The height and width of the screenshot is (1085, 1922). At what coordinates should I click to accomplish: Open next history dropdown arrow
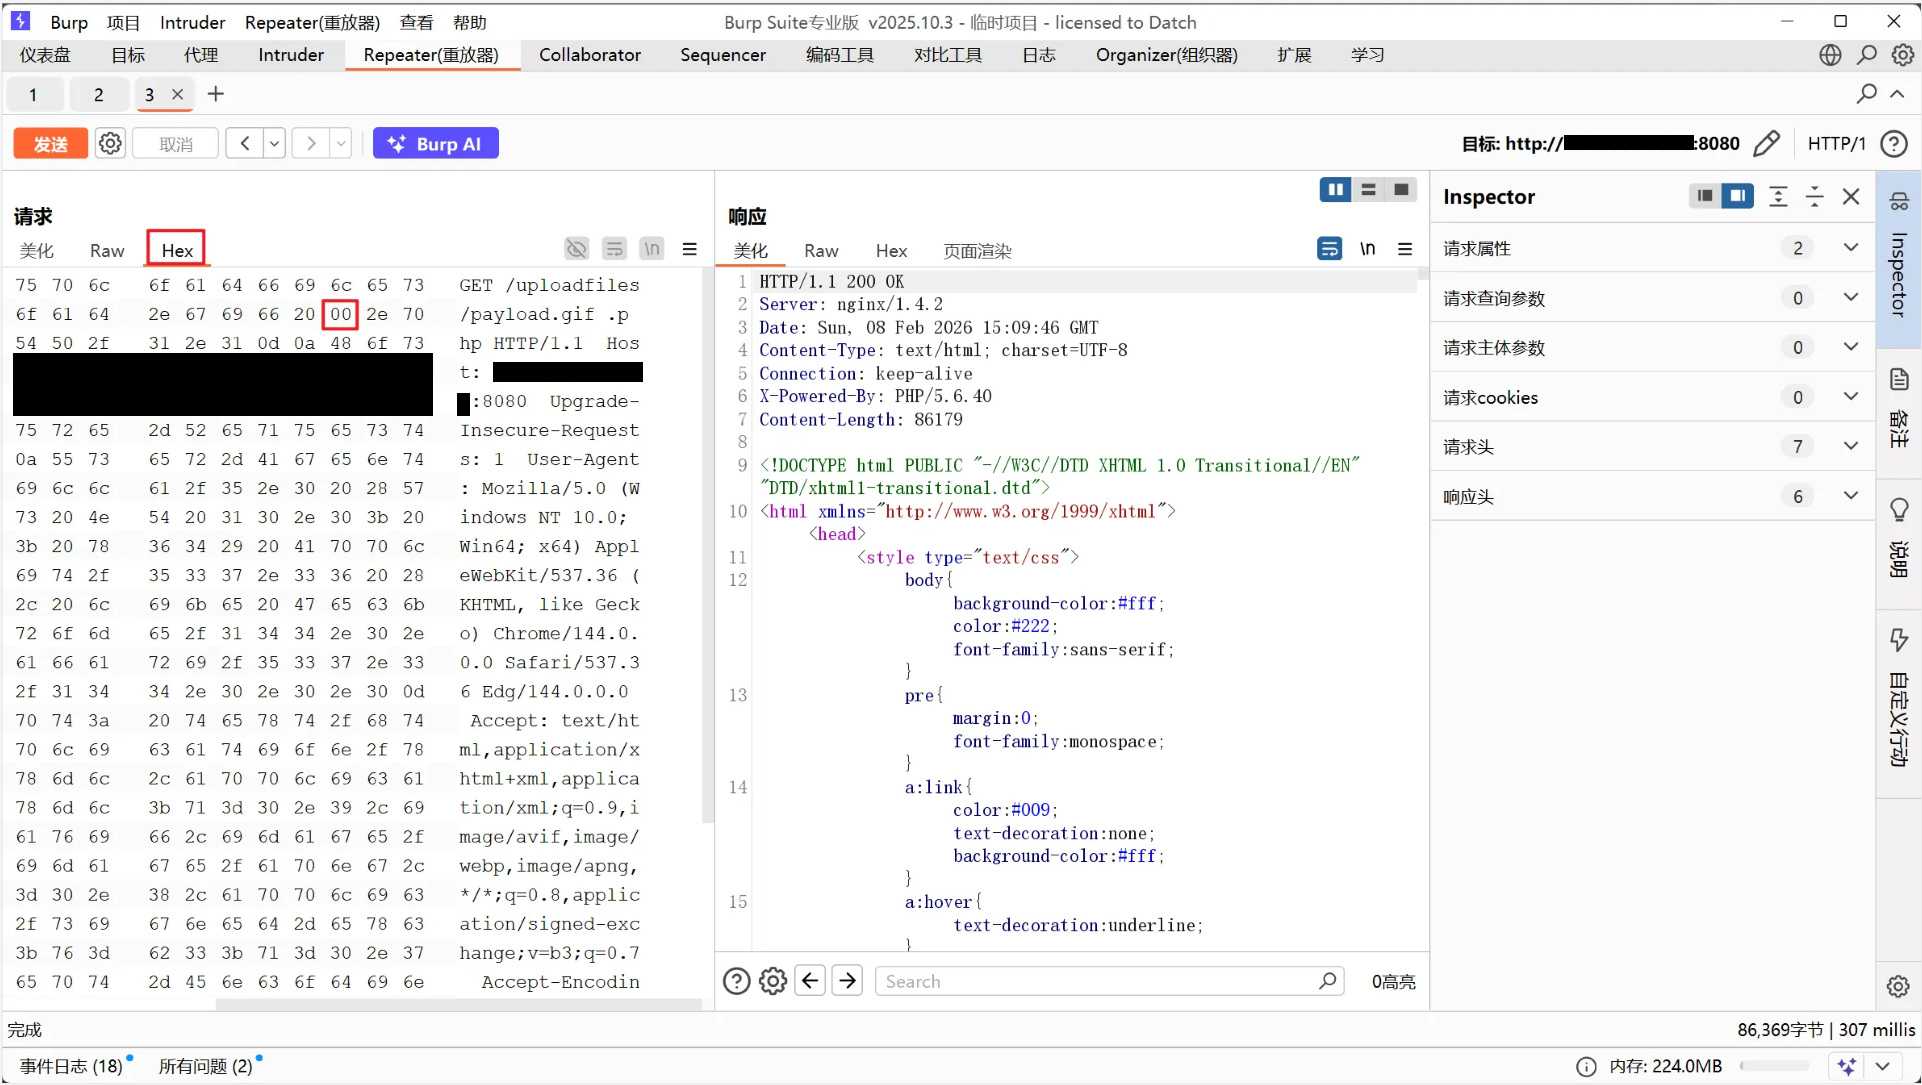(341, 144)
